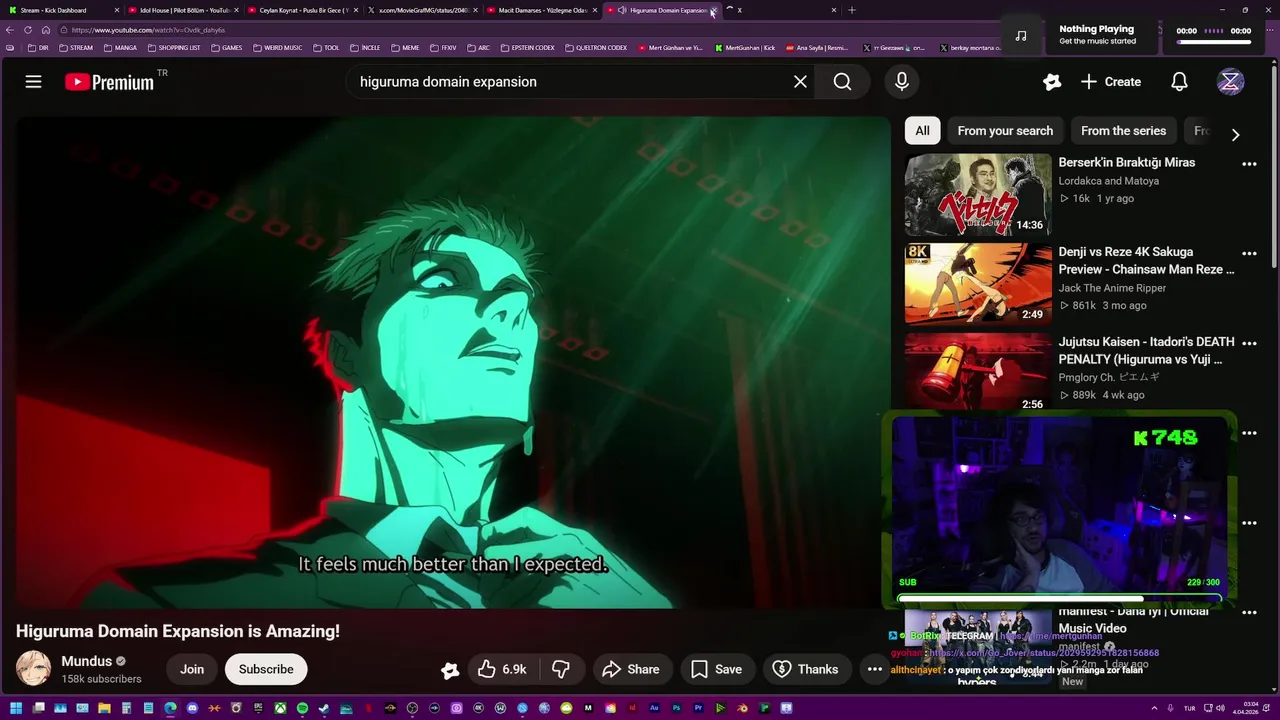Open sparkle Ask icon beside the like button
Screen dimensions: 1280x720
point(450,670)
